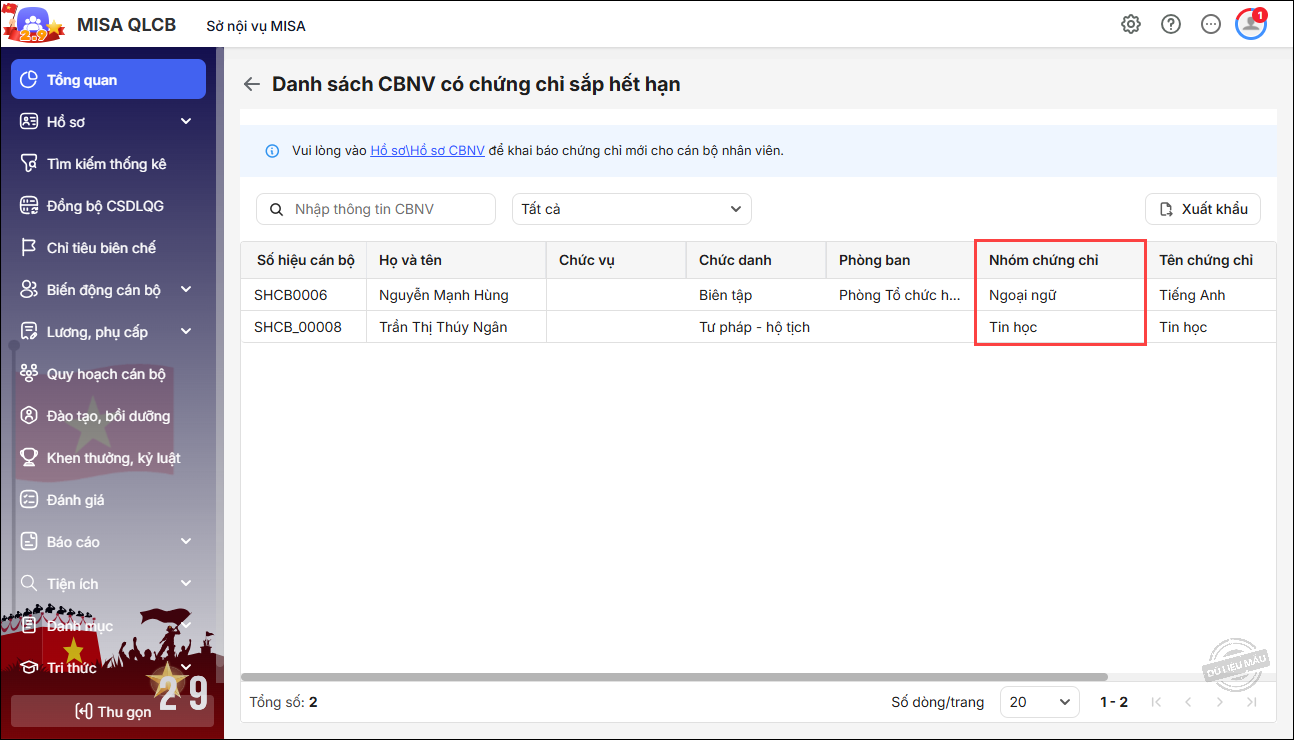The image size is (1294, 740).
Task: Open the user avatar with notification badge
Action: point(1251,25)
